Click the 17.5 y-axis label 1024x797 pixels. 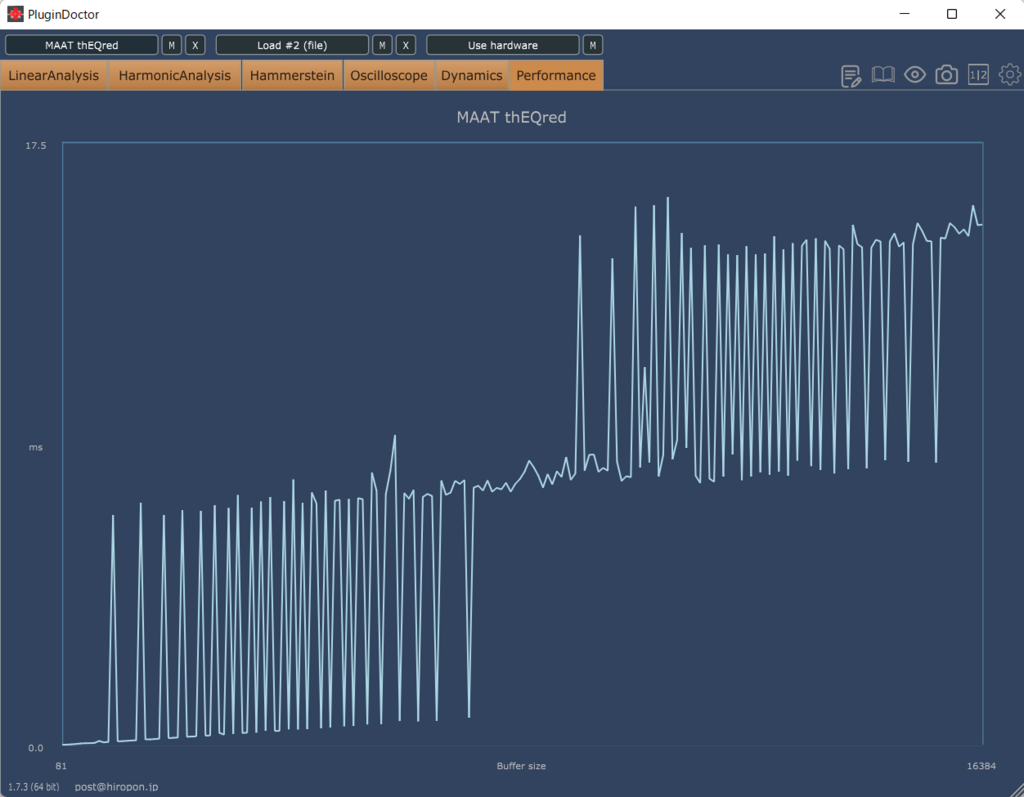coord(36,146)
